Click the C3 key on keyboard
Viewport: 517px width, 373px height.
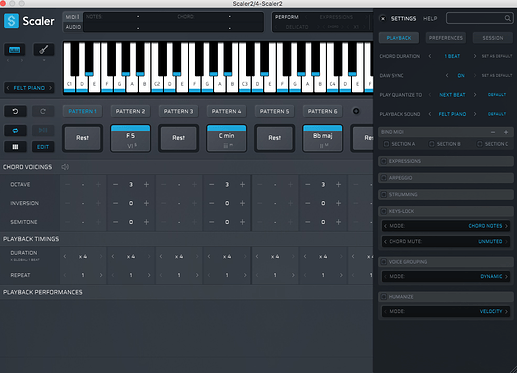click(245, 69)
